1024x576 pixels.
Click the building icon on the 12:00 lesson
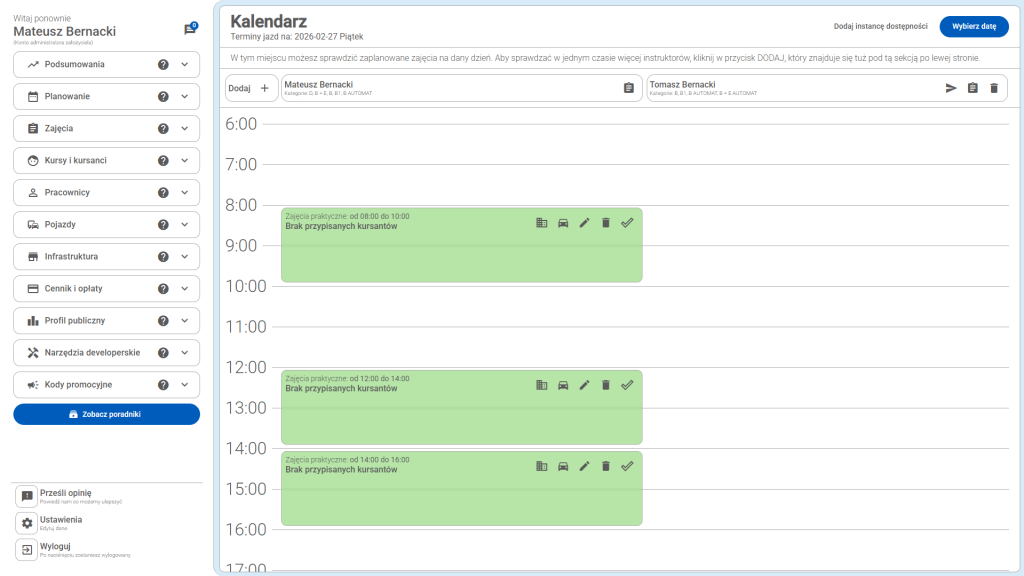[541, 385]
